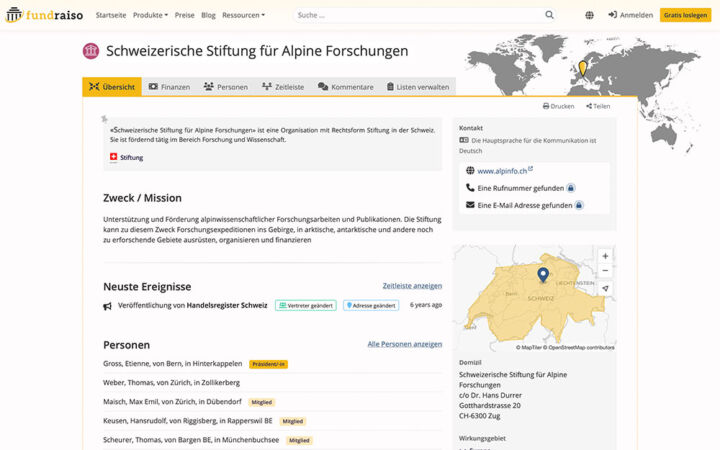The width and height of the screenshot is (720, 450).
Task: Click 'Gotthardstrasse 20' address text
Action: [489, 405]
